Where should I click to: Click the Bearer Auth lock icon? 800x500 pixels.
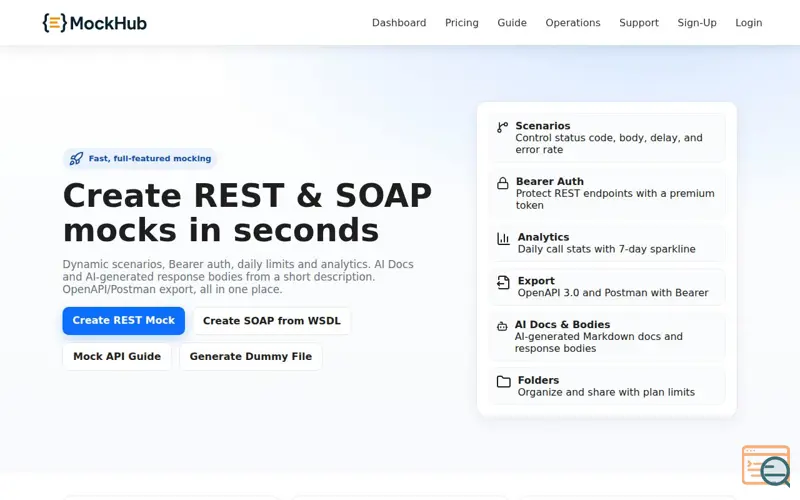[x=503, y=183]
